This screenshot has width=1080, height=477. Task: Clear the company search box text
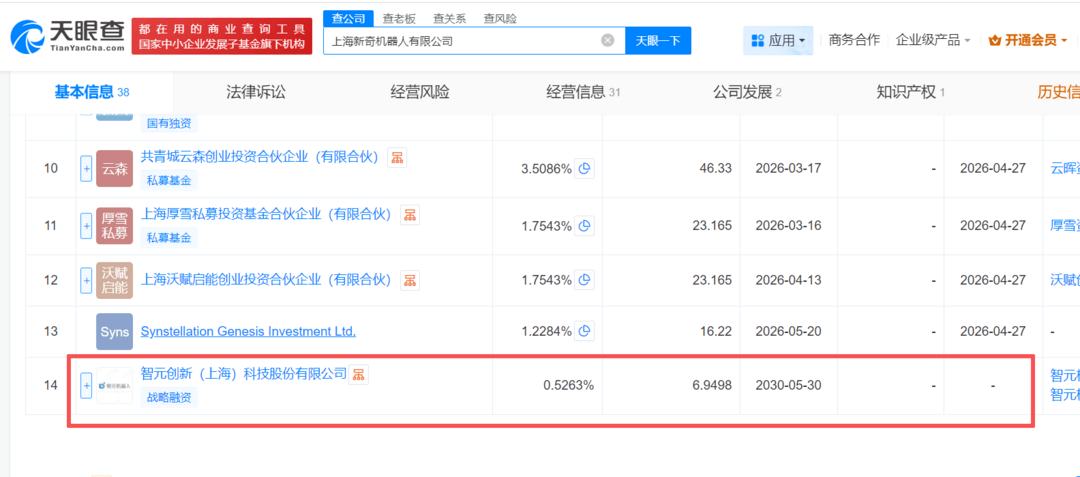608,41
